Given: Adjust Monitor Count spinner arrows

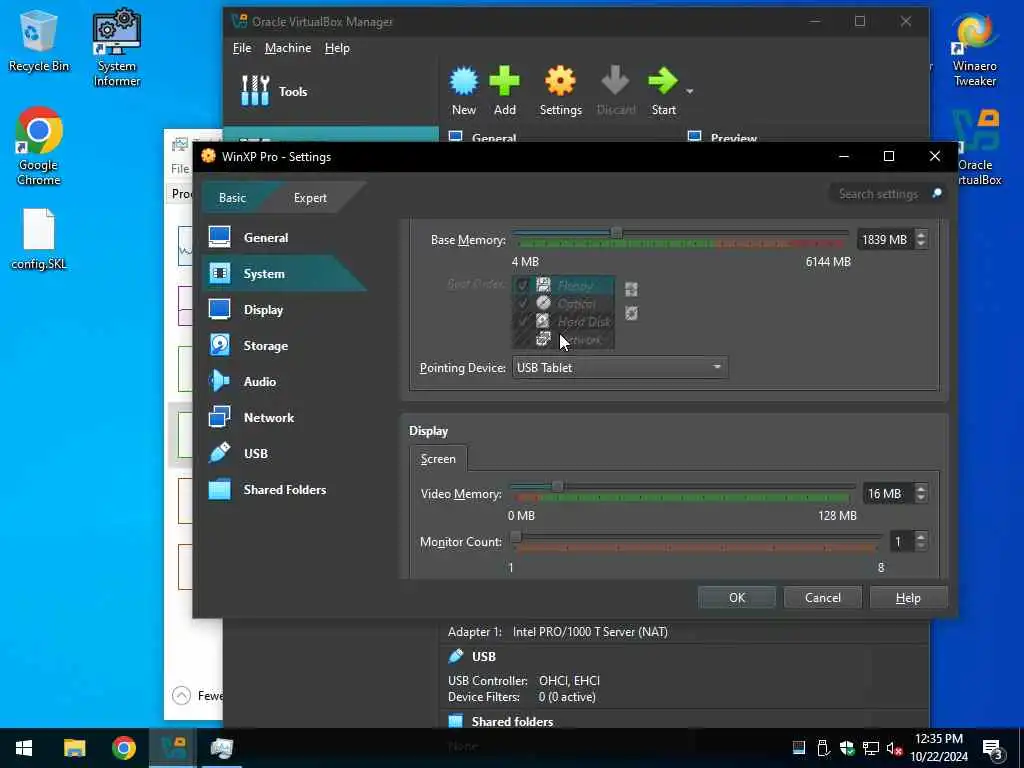Looking at the screenshot, I should click(x=921, y=541).
